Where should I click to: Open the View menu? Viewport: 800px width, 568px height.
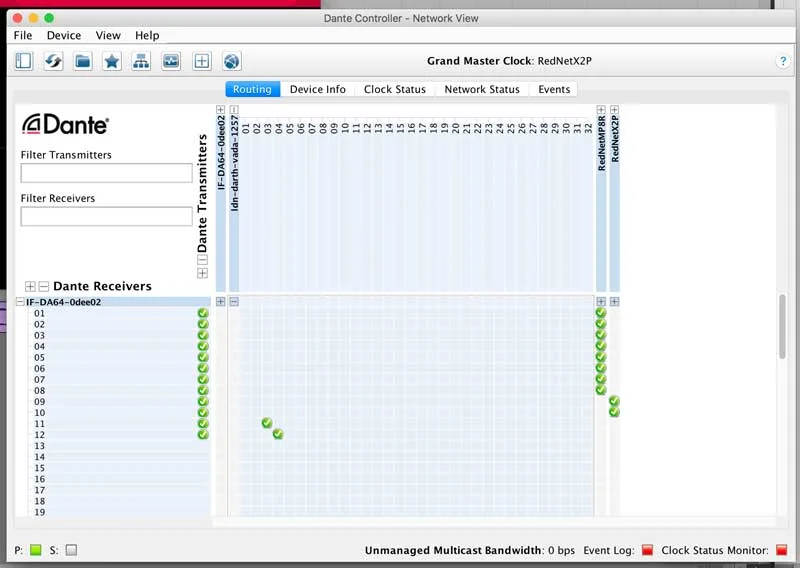click(x=108, y=35)
